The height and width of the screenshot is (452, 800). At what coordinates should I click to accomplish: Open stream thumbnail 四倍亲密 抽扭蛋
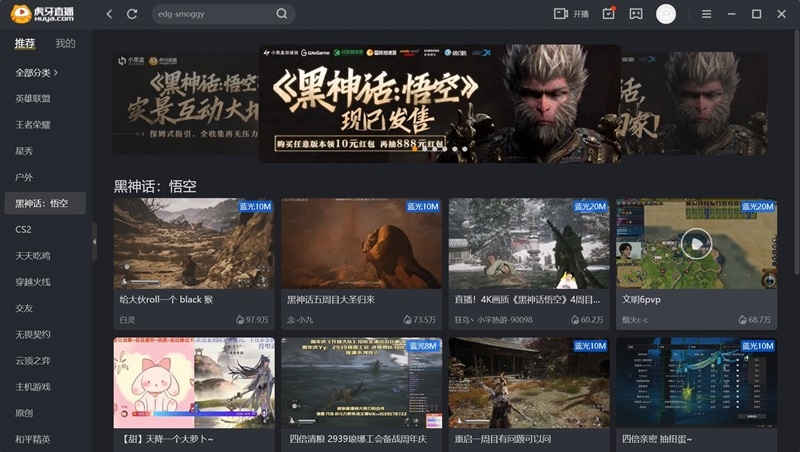click(696, 383)
